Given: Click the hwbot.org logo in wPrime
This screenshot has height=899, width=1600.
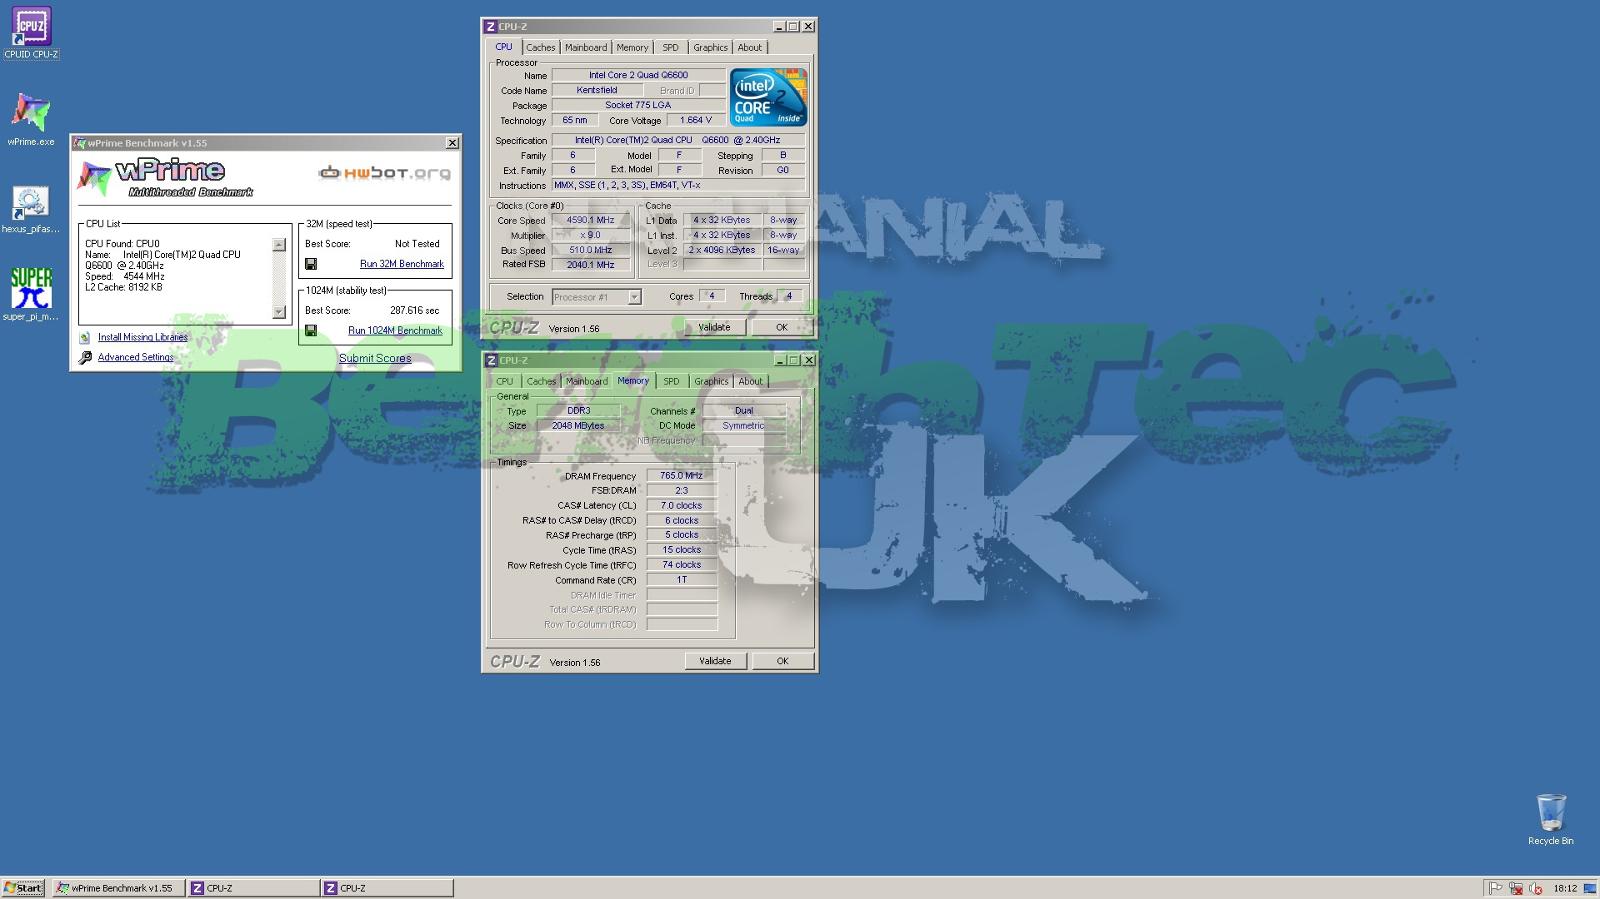Looking at the screenshot, I should pyautogui.click(x=384, y=173).
